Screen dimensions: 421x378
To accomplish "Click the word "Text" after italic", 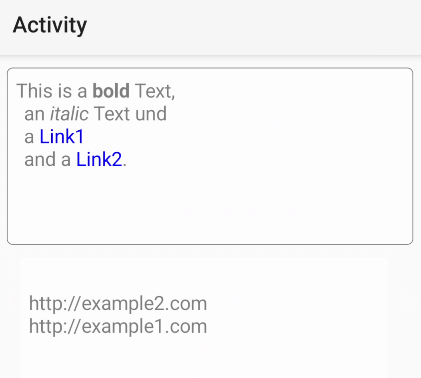I will click(x=112, y=114).
